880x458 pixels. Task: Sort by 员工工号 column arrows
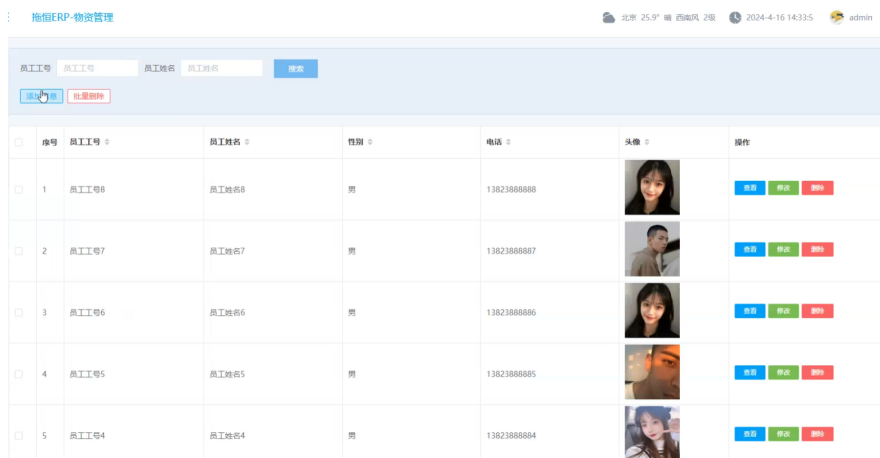click(x=107, y=142)
